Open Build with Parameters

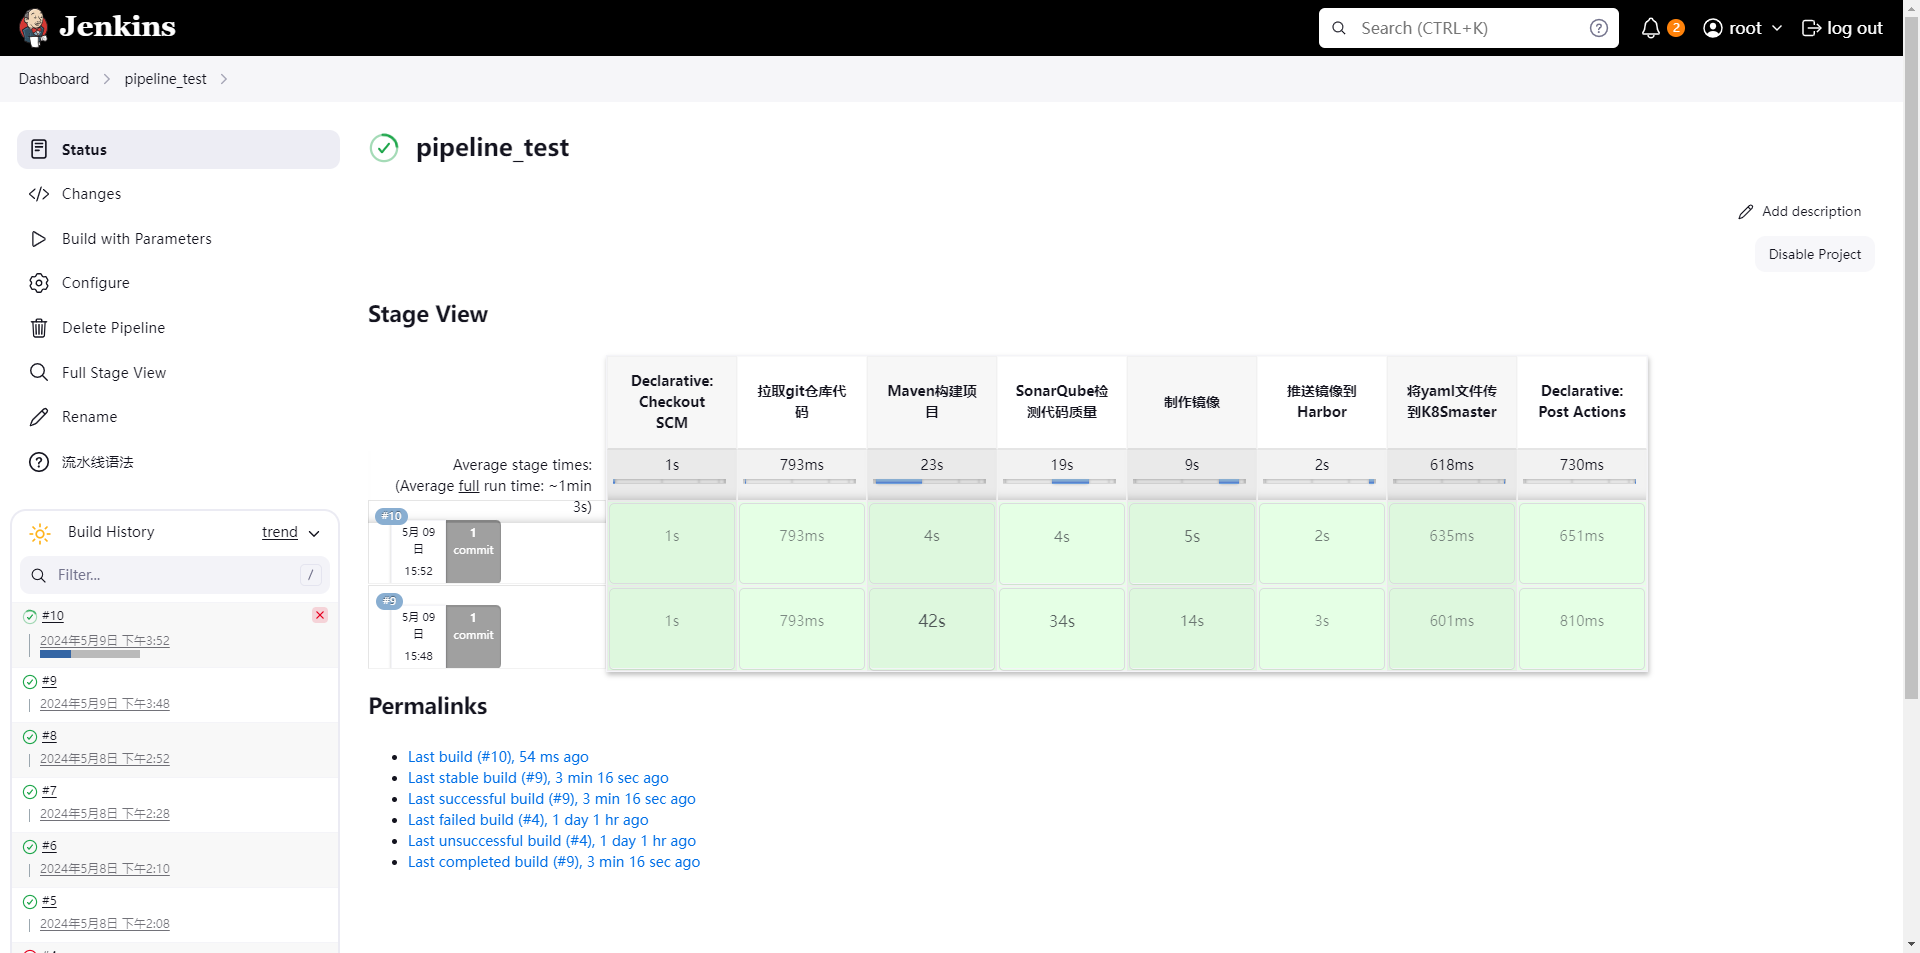coord(178,239)
